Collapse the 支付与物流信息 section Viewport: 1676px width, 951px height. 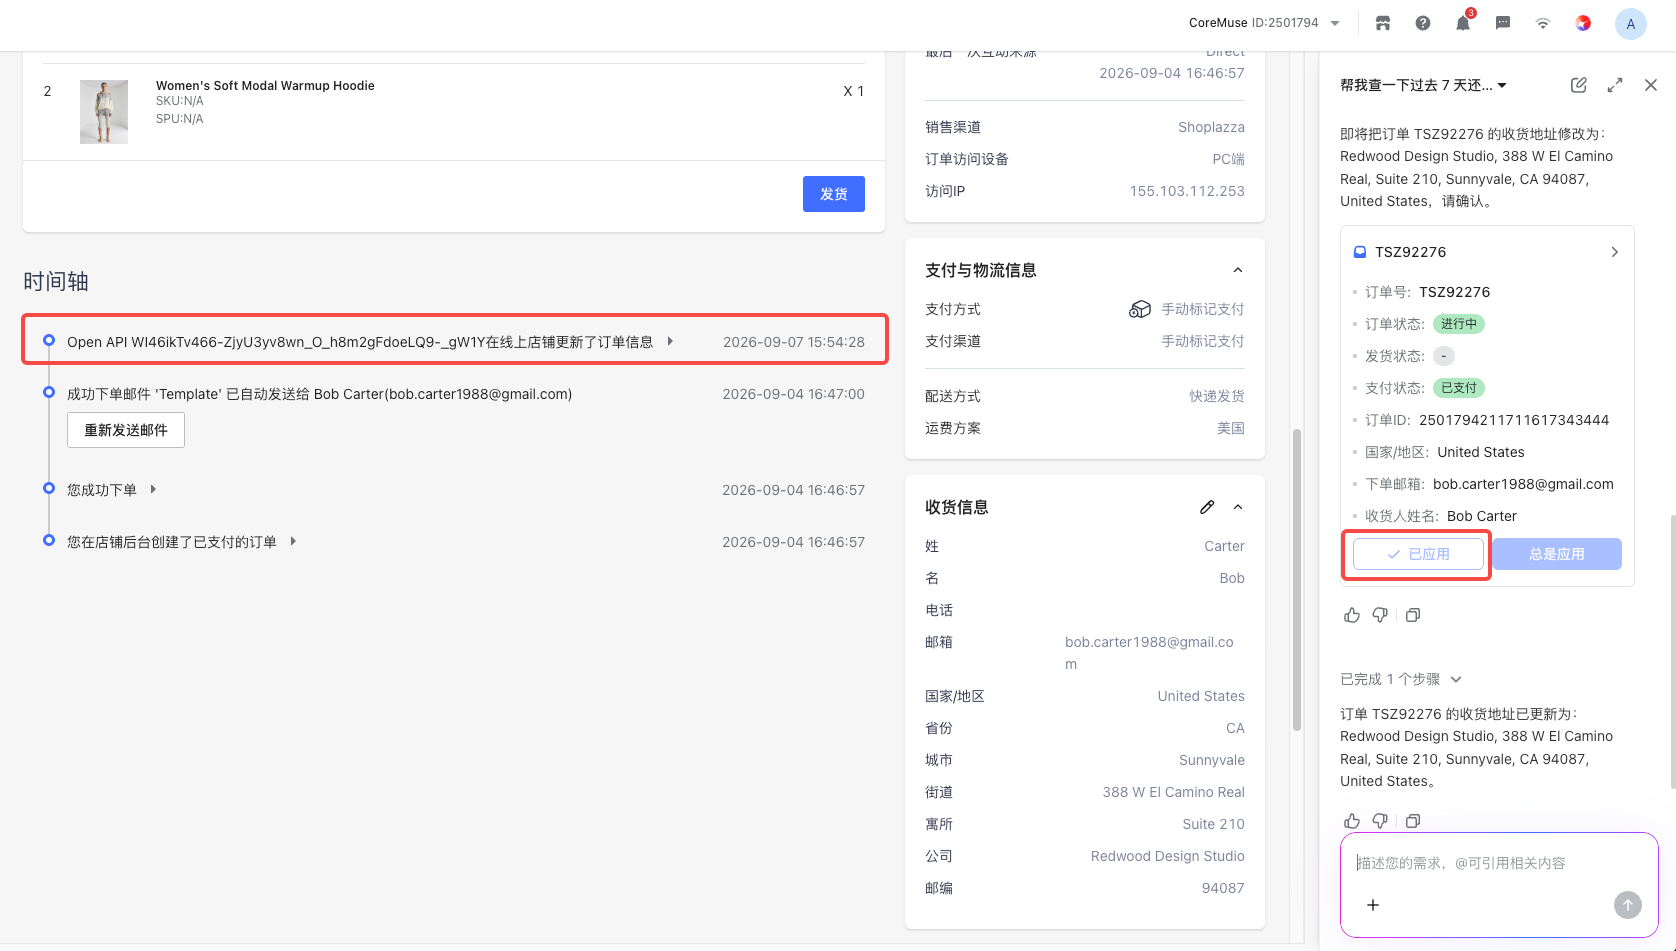pos(1238,270)
